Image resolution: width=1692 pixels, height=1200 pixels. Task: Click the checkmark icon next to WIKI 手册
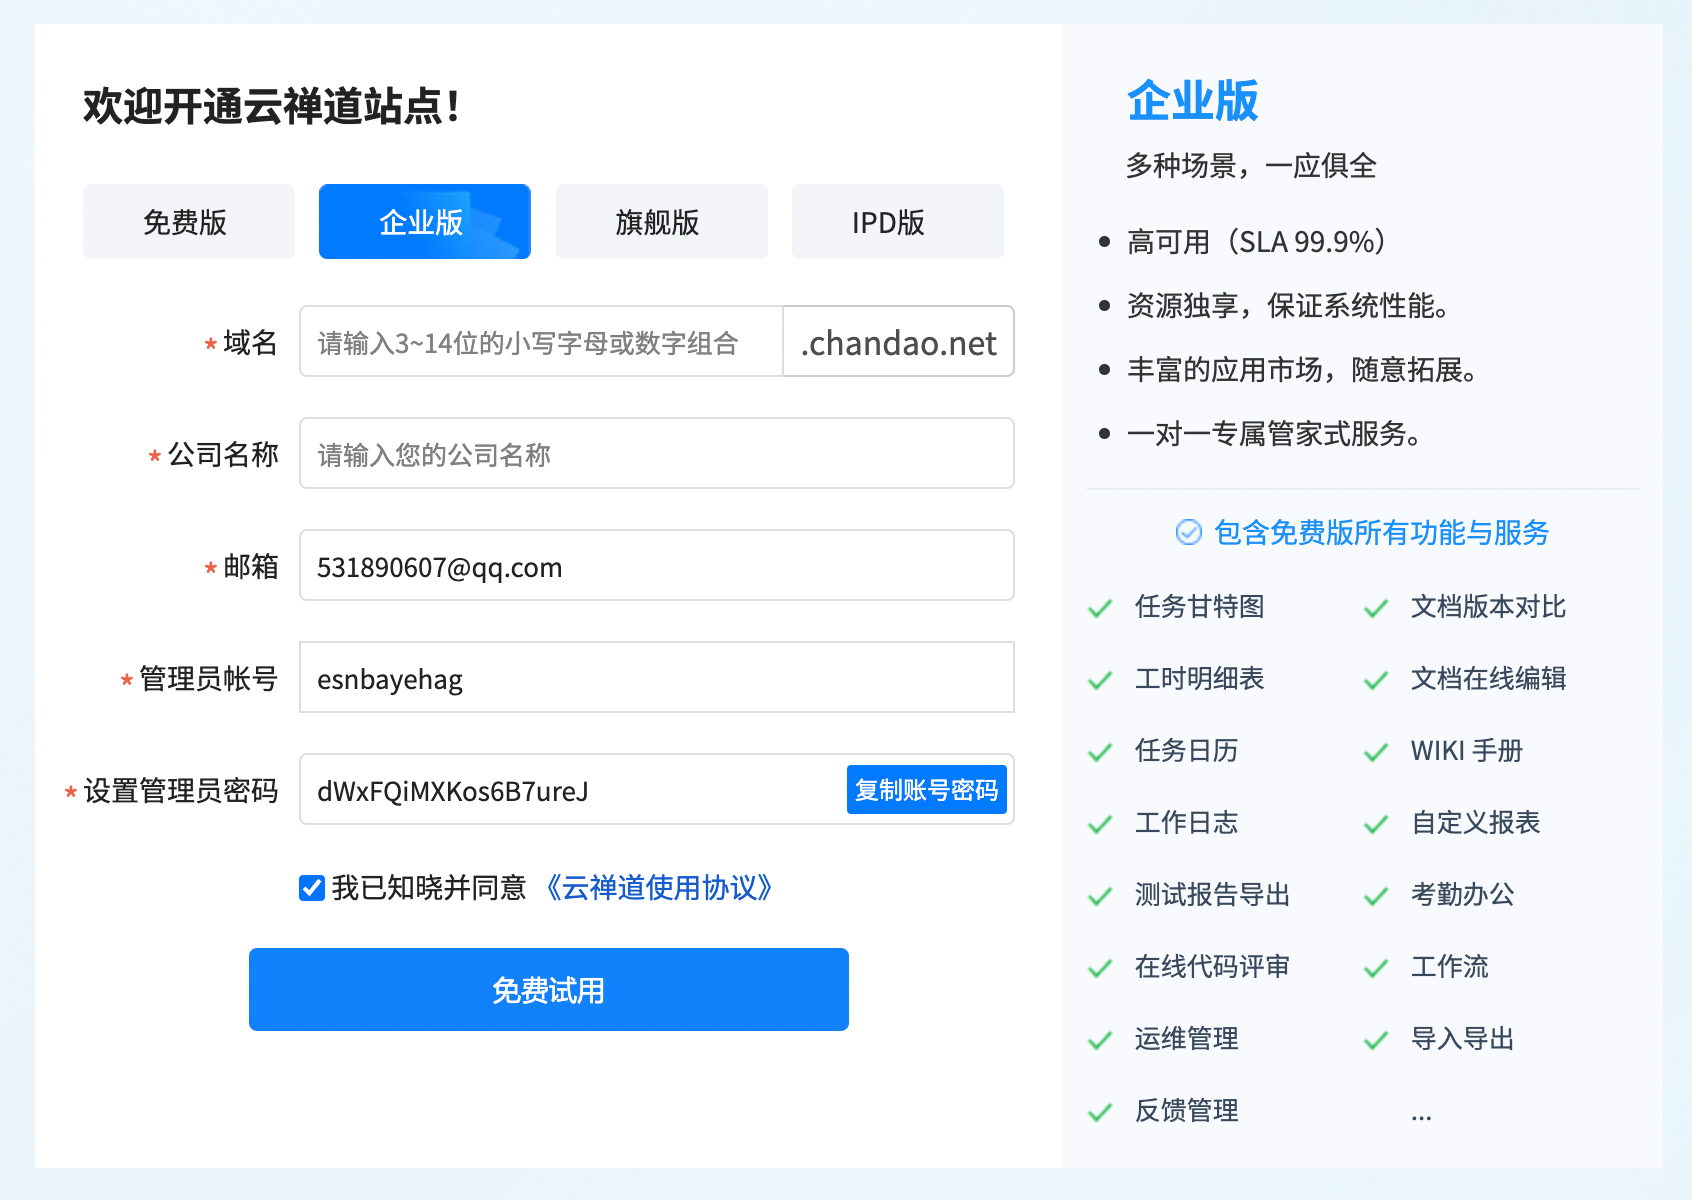point(1376,752)
